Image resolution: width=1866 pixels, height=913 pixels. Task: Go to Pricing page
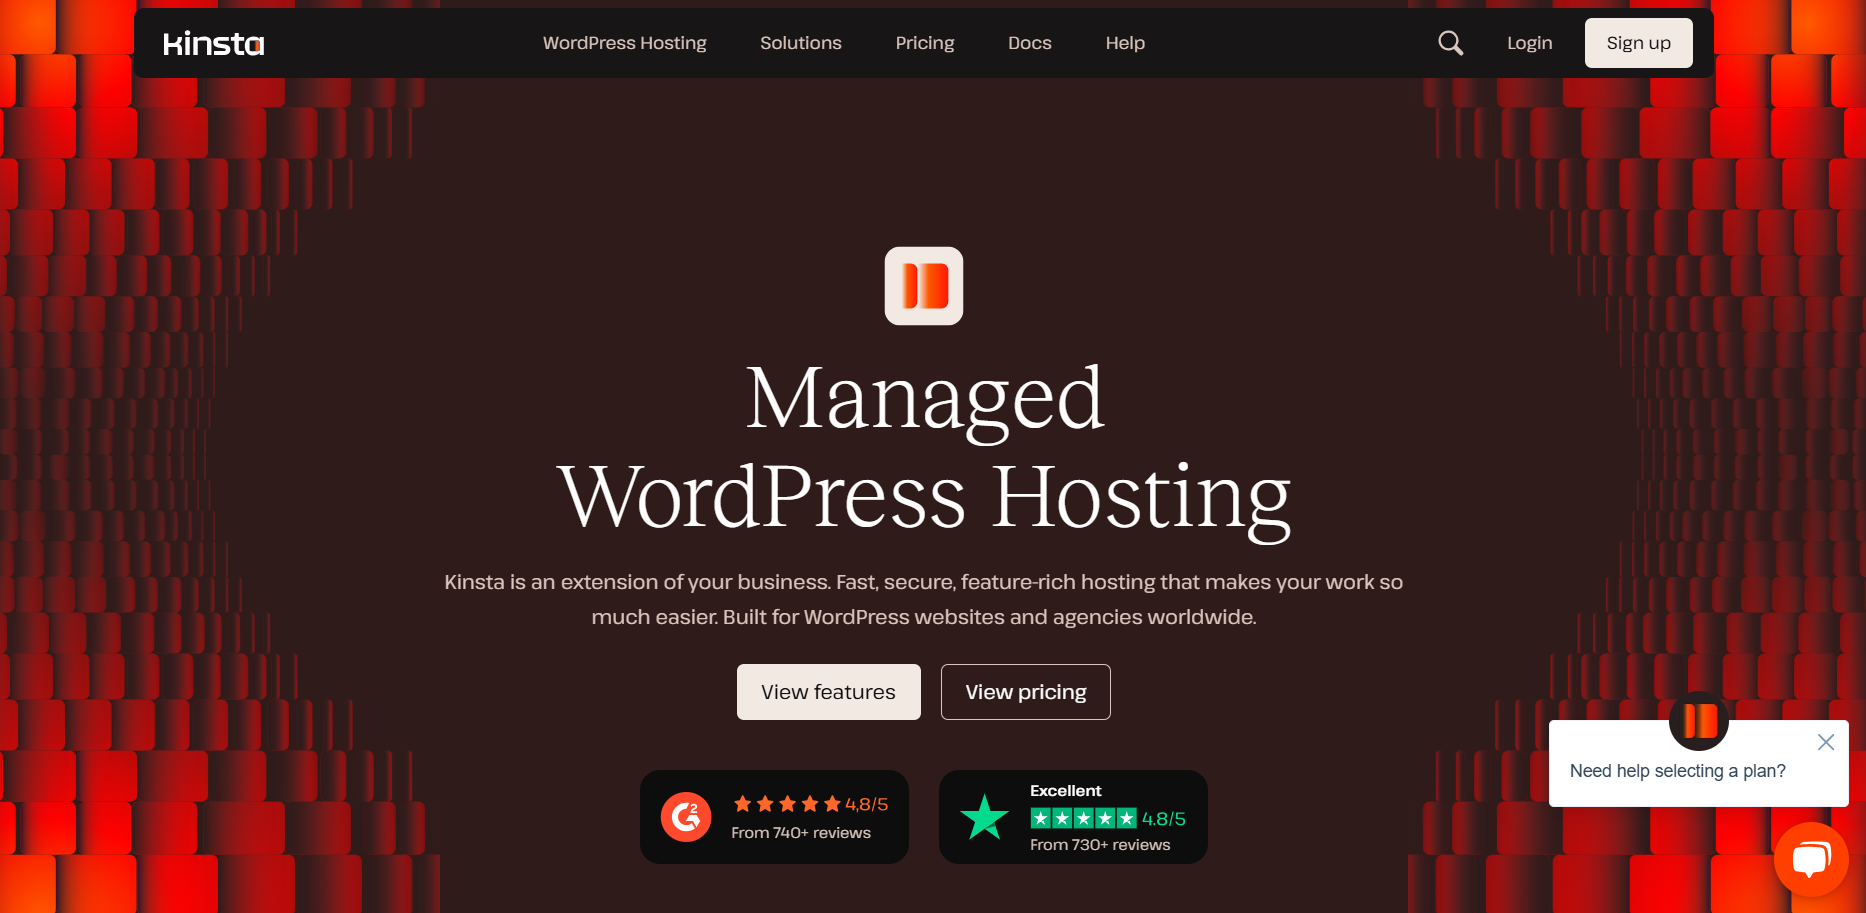point(925,43)
